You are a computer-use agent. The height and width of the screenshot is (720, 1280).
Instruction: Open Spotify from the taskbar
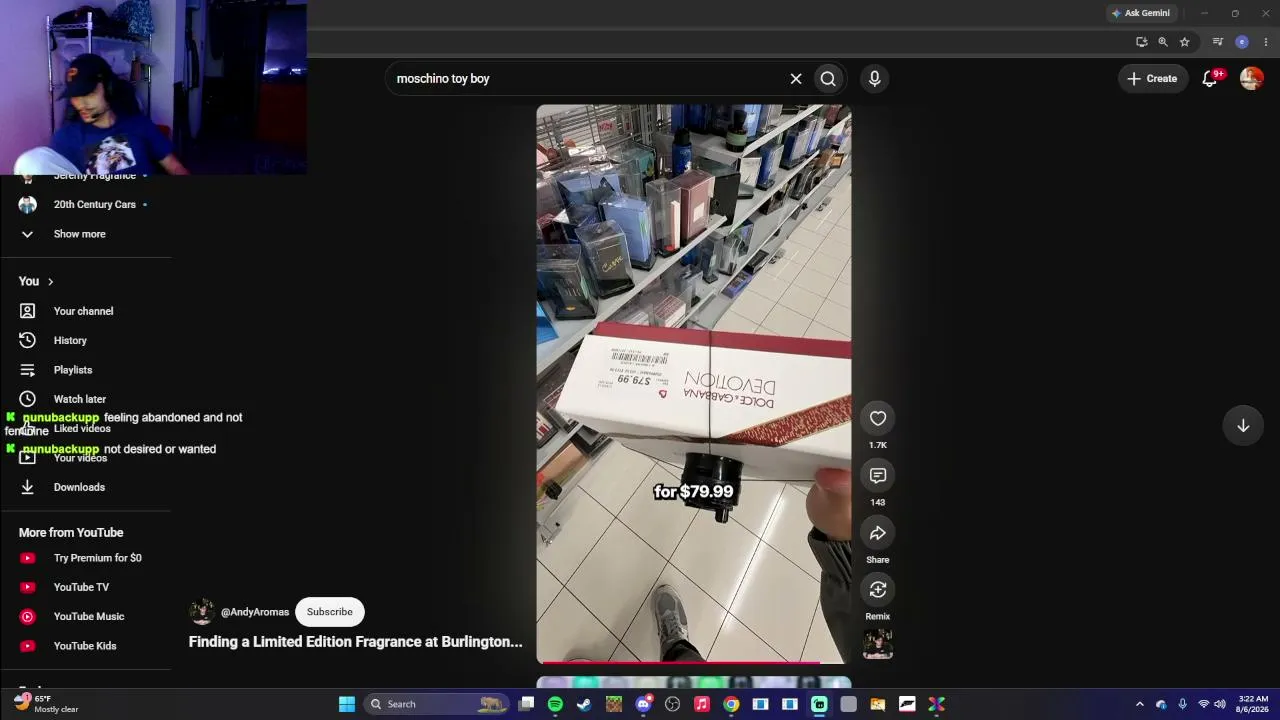pyautogui.click(x=555, y=704)
